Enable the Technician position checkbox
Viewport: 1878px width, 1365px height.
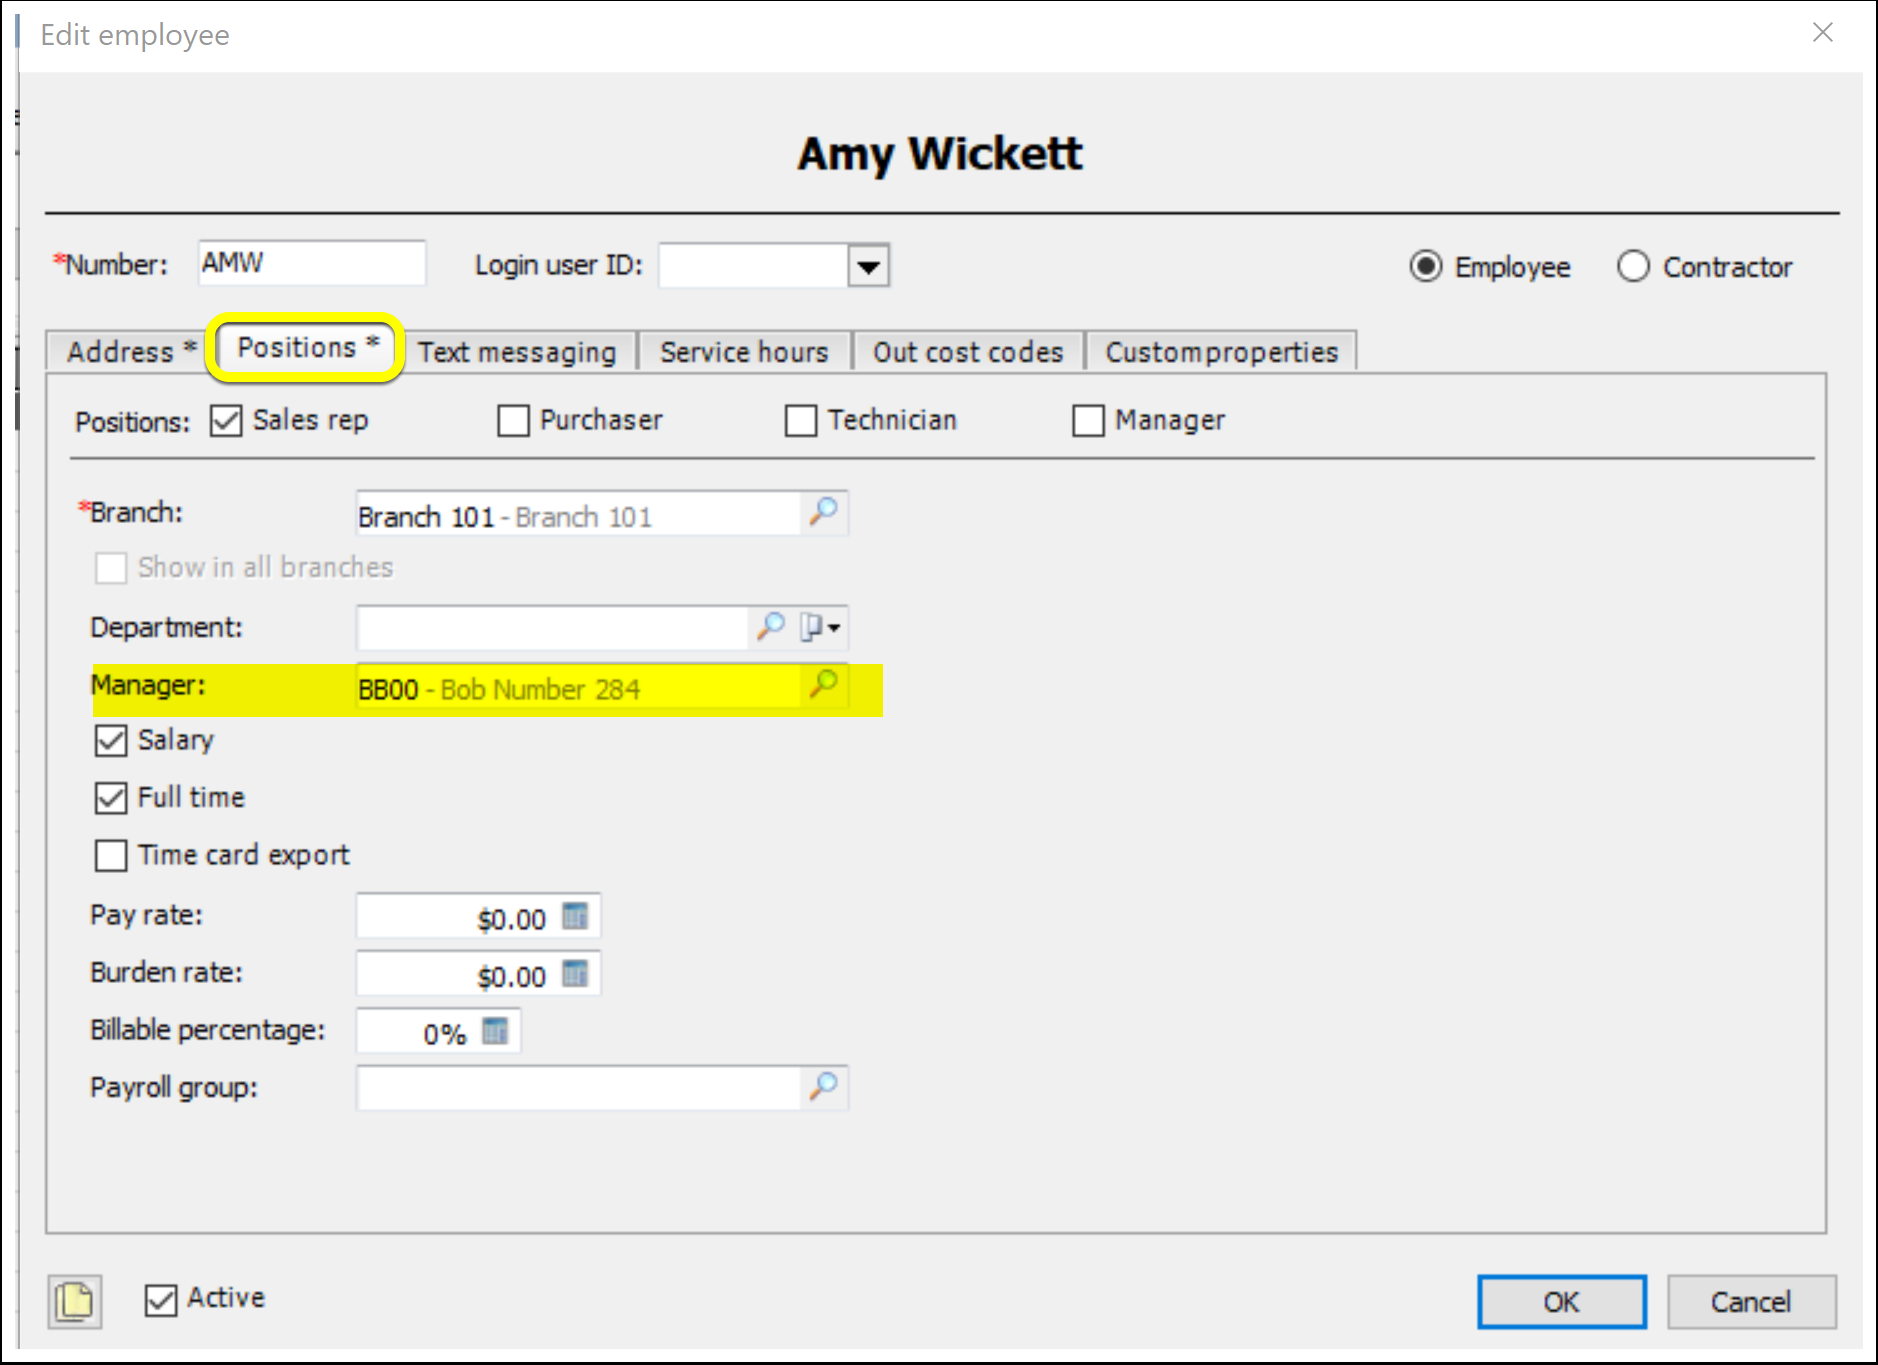(x=800, y=421)
